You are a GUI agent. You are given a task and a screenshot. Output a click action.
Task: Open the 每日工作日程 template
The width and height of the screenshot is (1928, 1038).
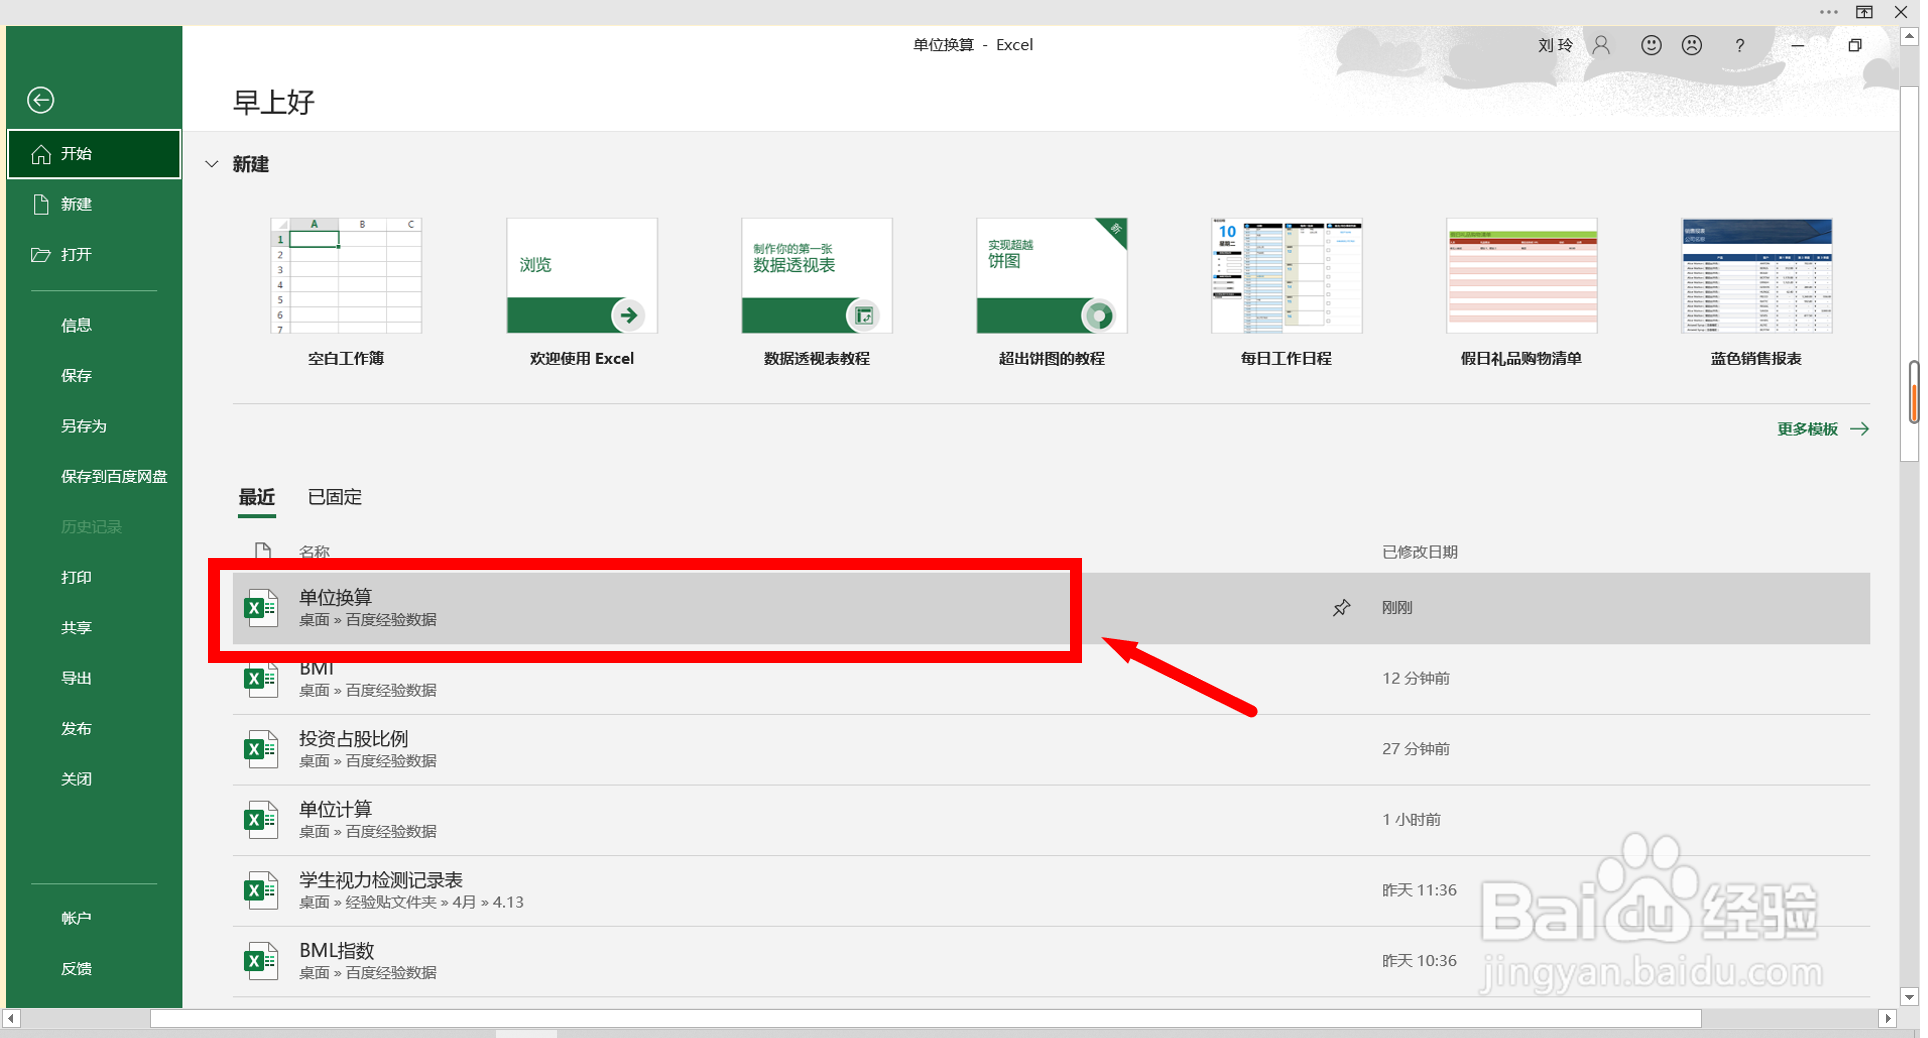[1287, 276]
